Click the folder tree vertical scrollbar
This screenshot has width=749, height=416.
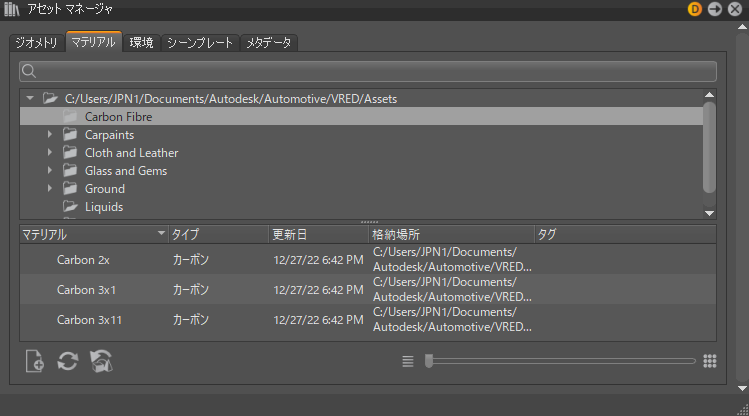[x=709, y=147]
